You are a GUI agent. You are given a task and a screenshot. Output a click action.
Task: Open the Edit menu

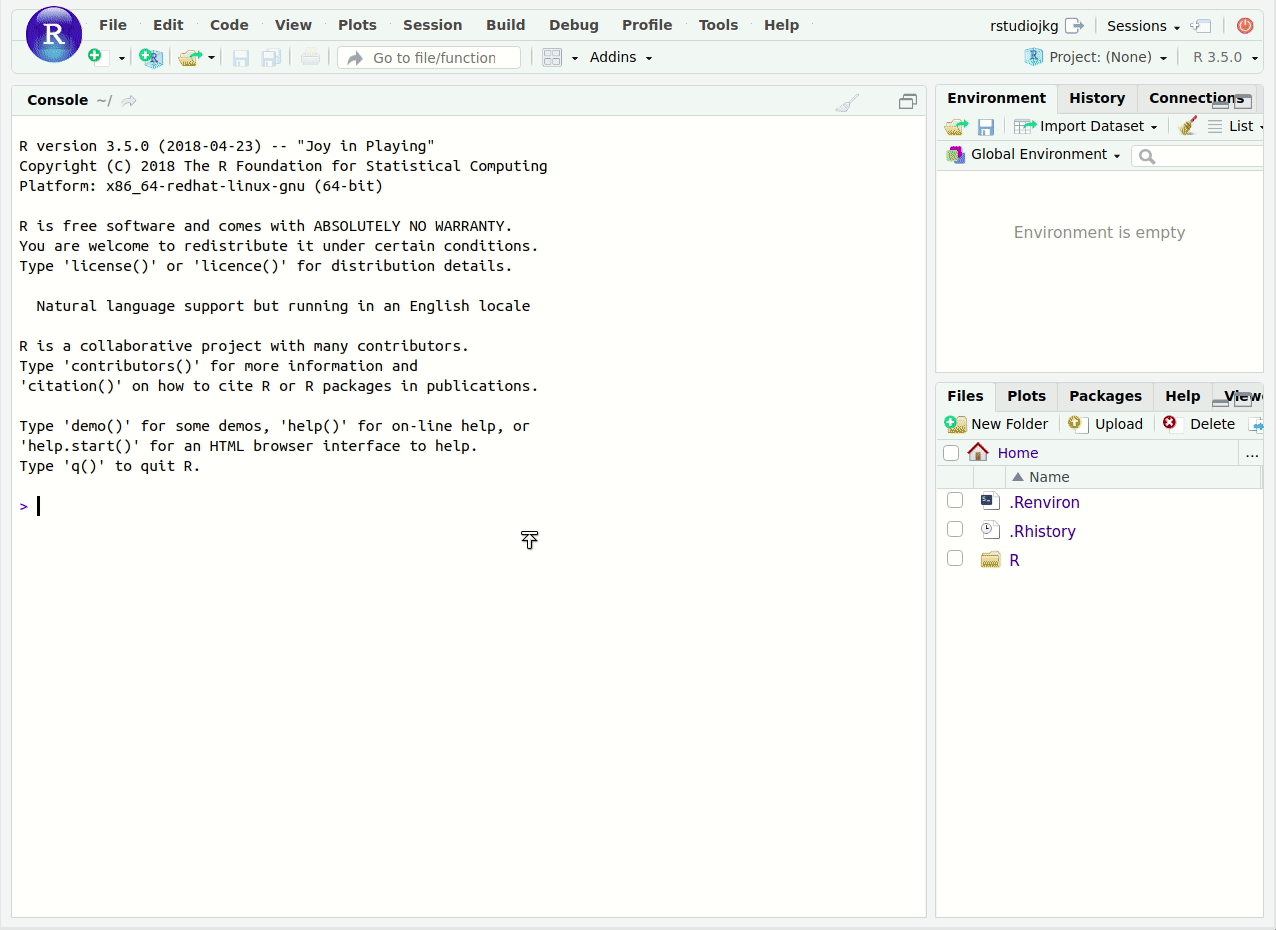(x=168, y=25)
